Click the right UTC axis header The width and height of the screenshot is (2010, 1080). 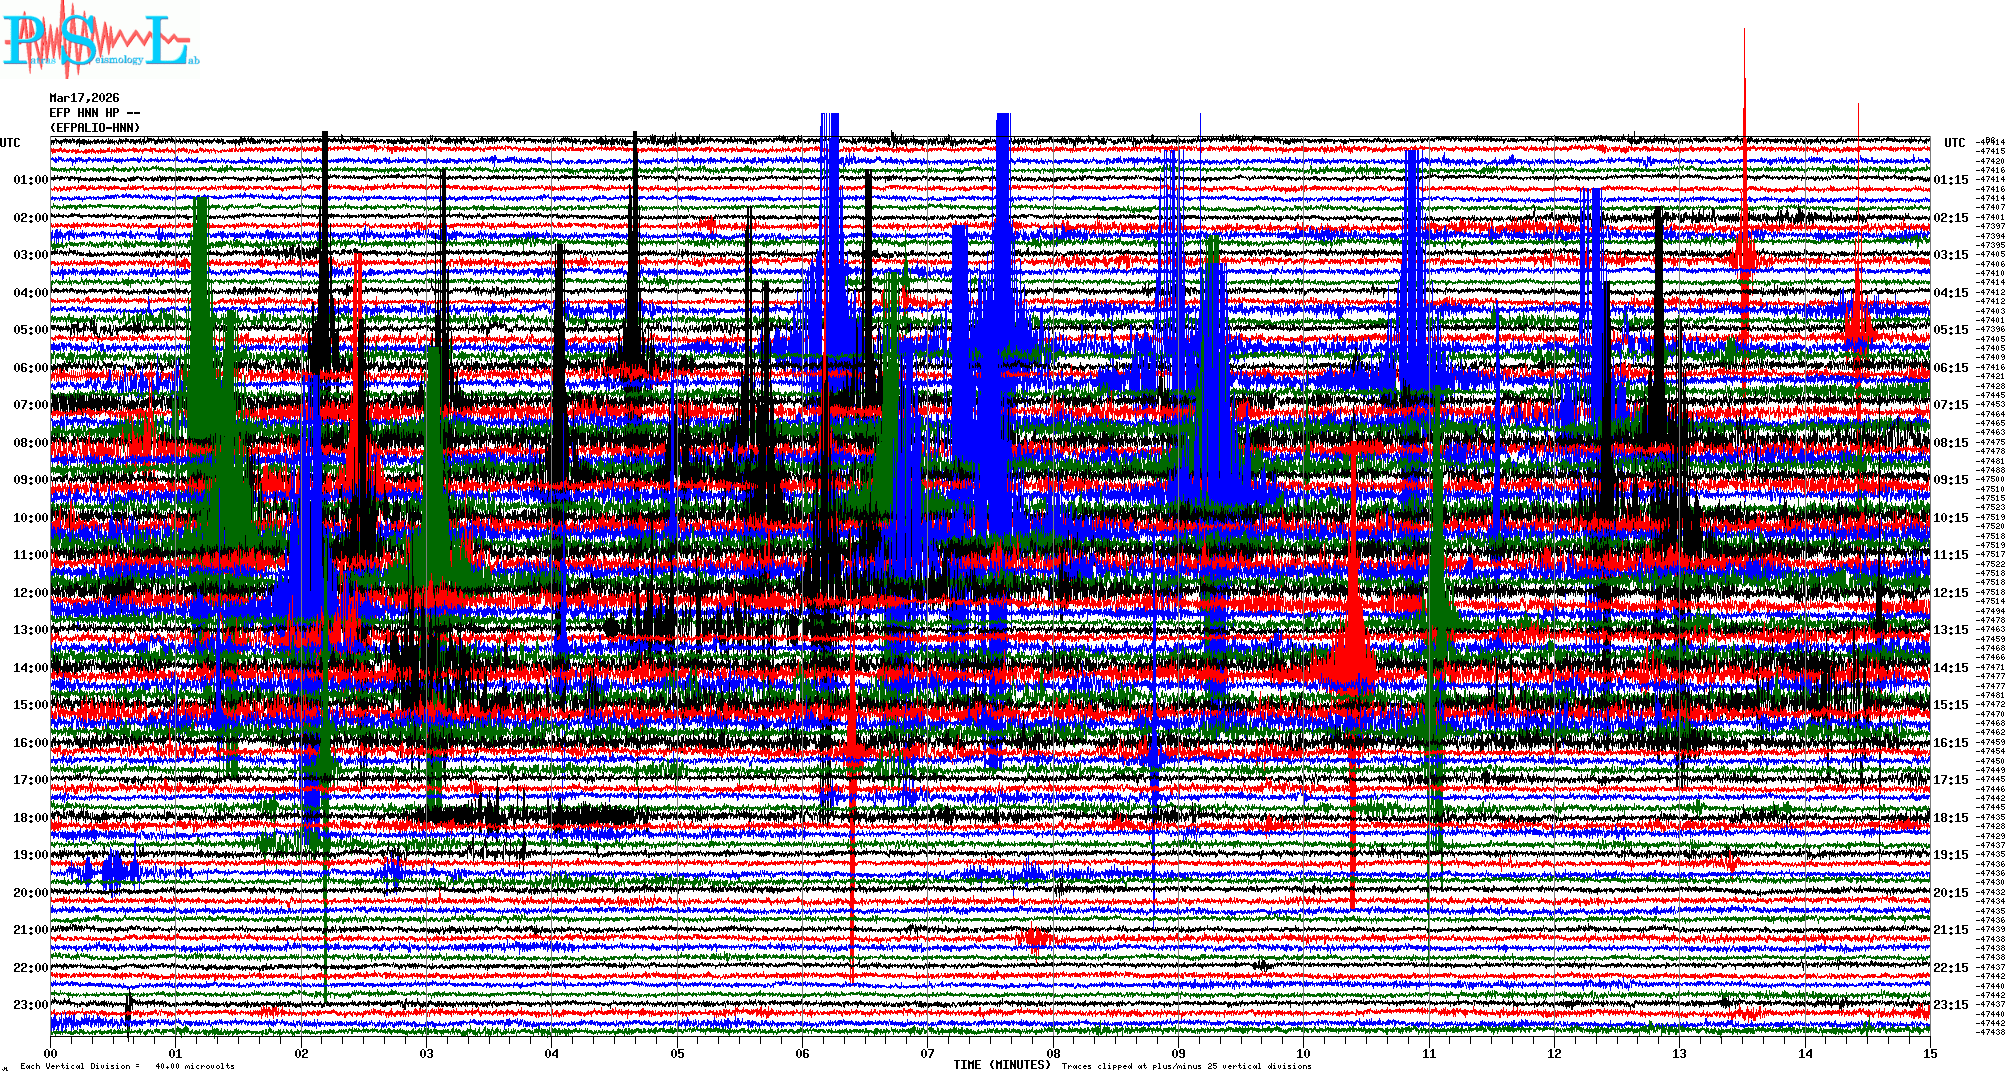point(1954,143)
